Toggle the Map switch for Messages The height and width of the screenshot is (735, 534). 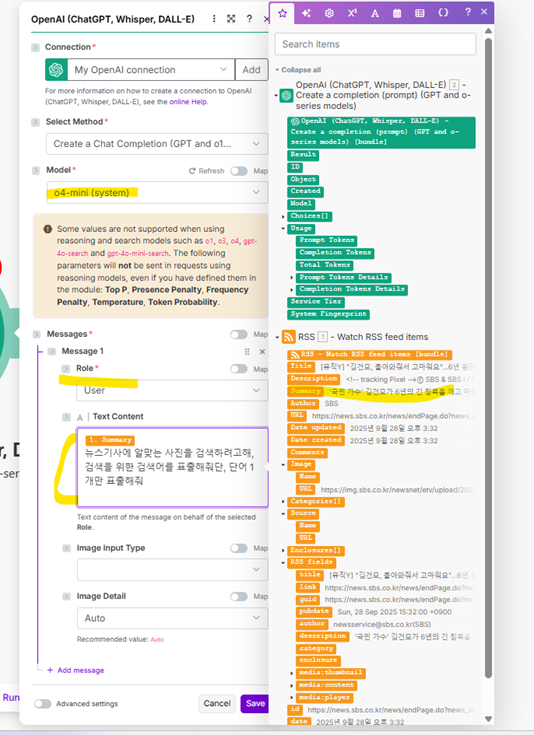(x=239, y=334)
